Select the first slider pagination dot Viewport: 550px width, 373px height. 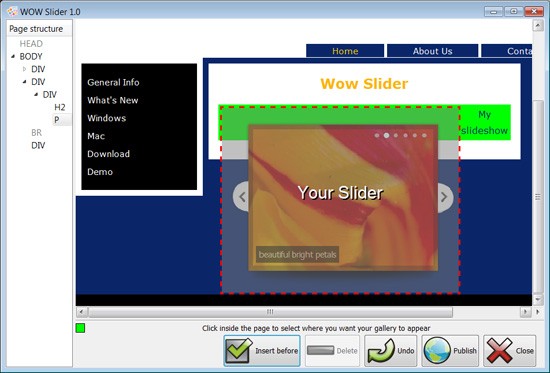pyautogui.click(x=377, y=135)
